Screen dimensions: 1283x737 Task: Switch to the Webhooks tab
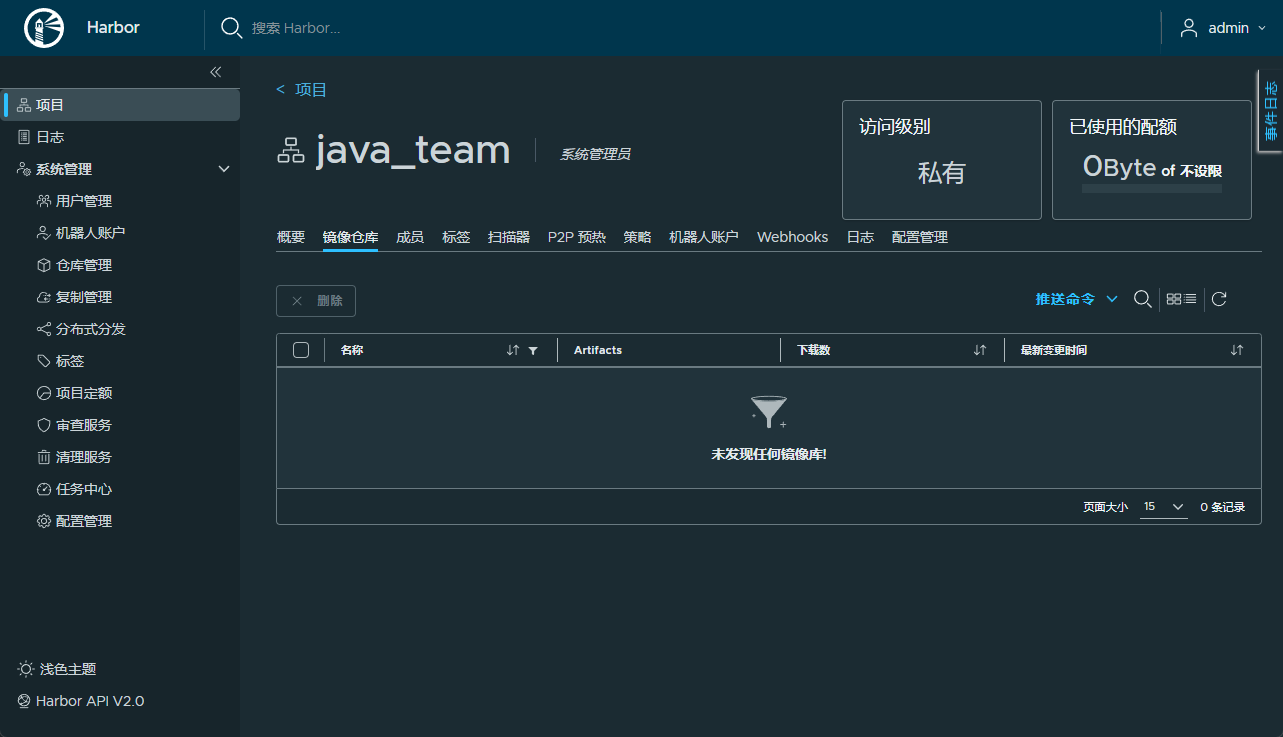click(x=793, y=237)
